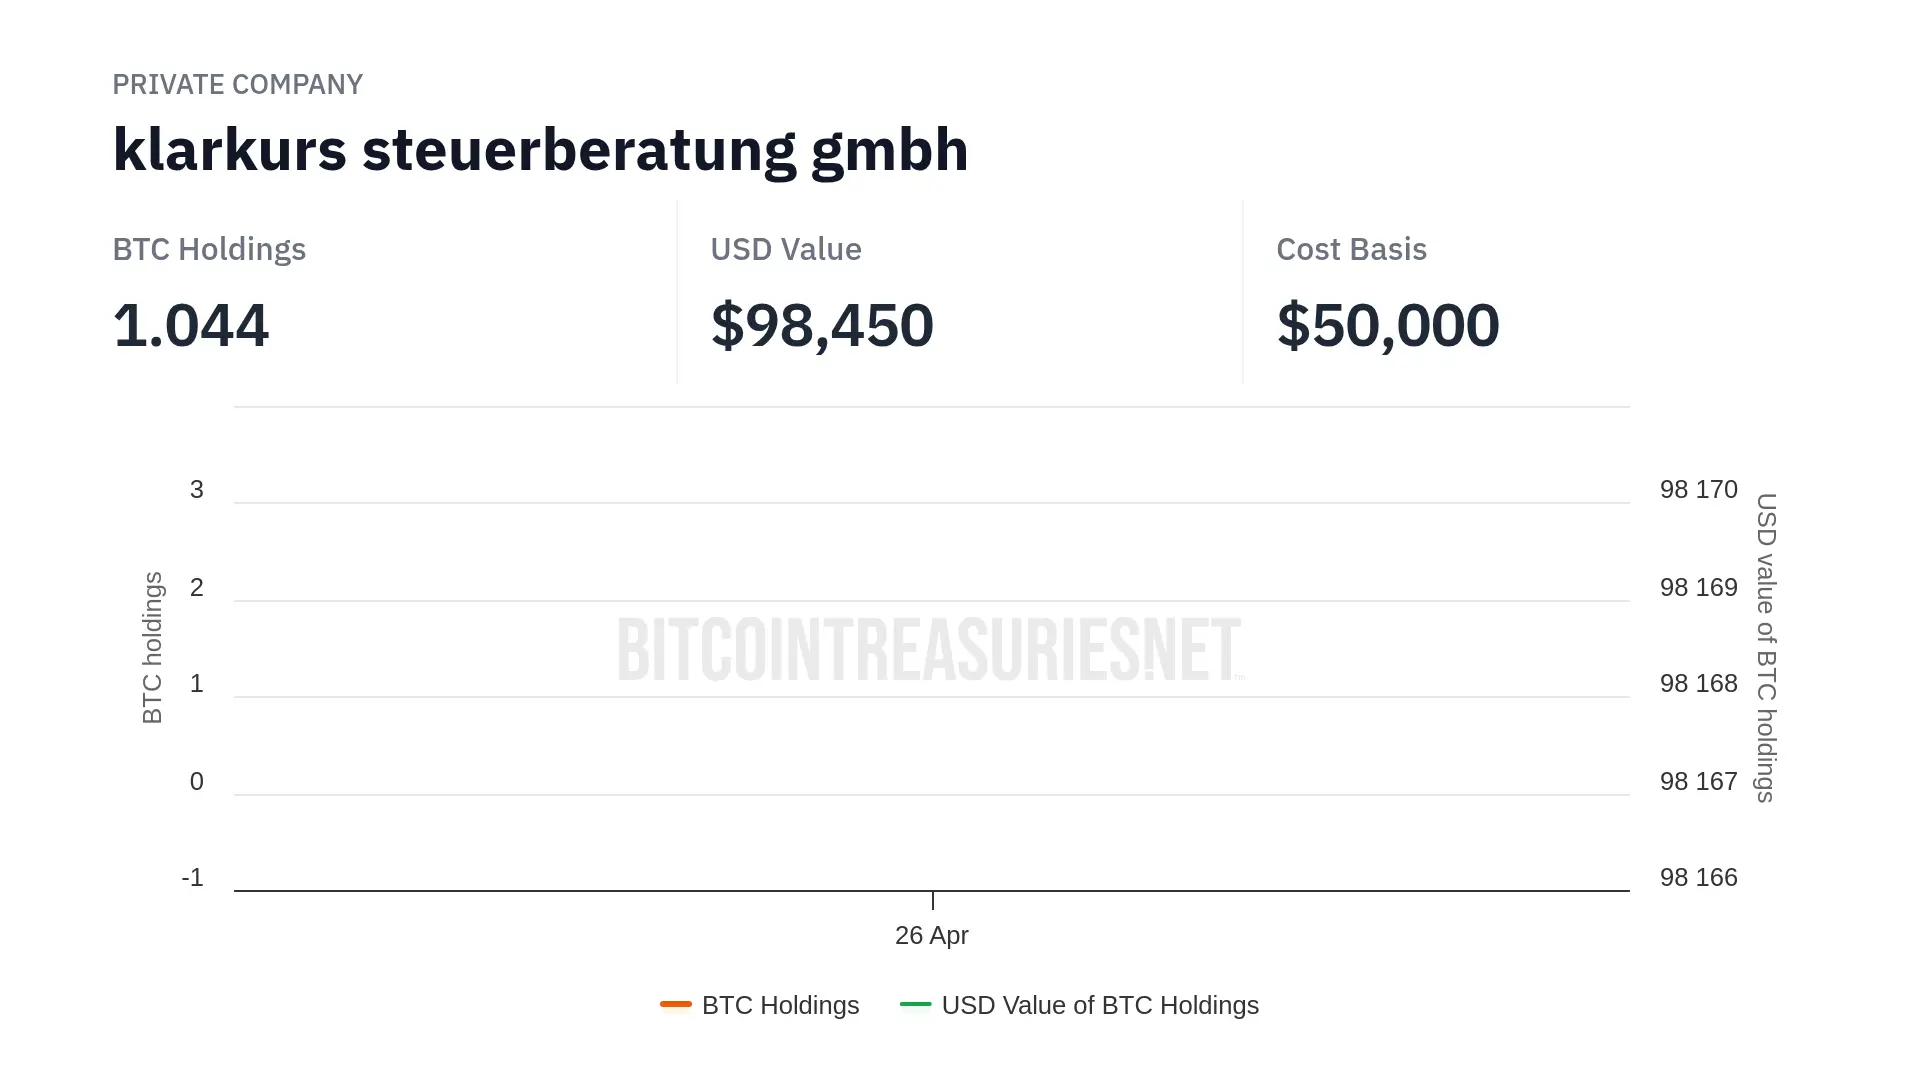Click the green USD Value legend swatch
This screenshot has height=1080, width=1920.
tap(915, 1004)
